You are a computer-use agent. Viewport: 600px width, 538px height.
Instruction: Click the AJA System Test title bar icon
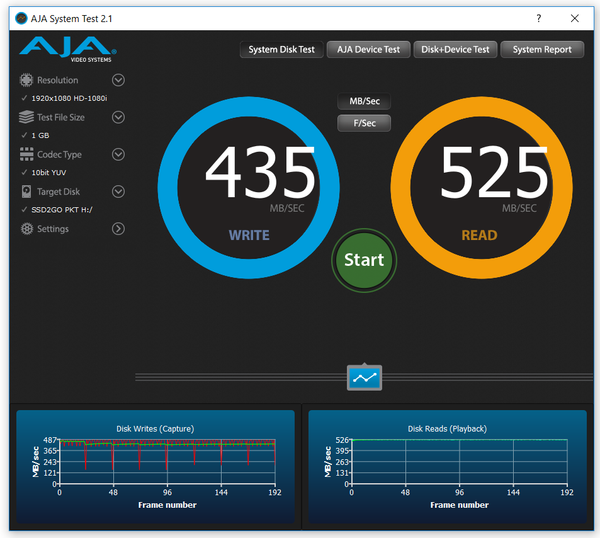21,18
